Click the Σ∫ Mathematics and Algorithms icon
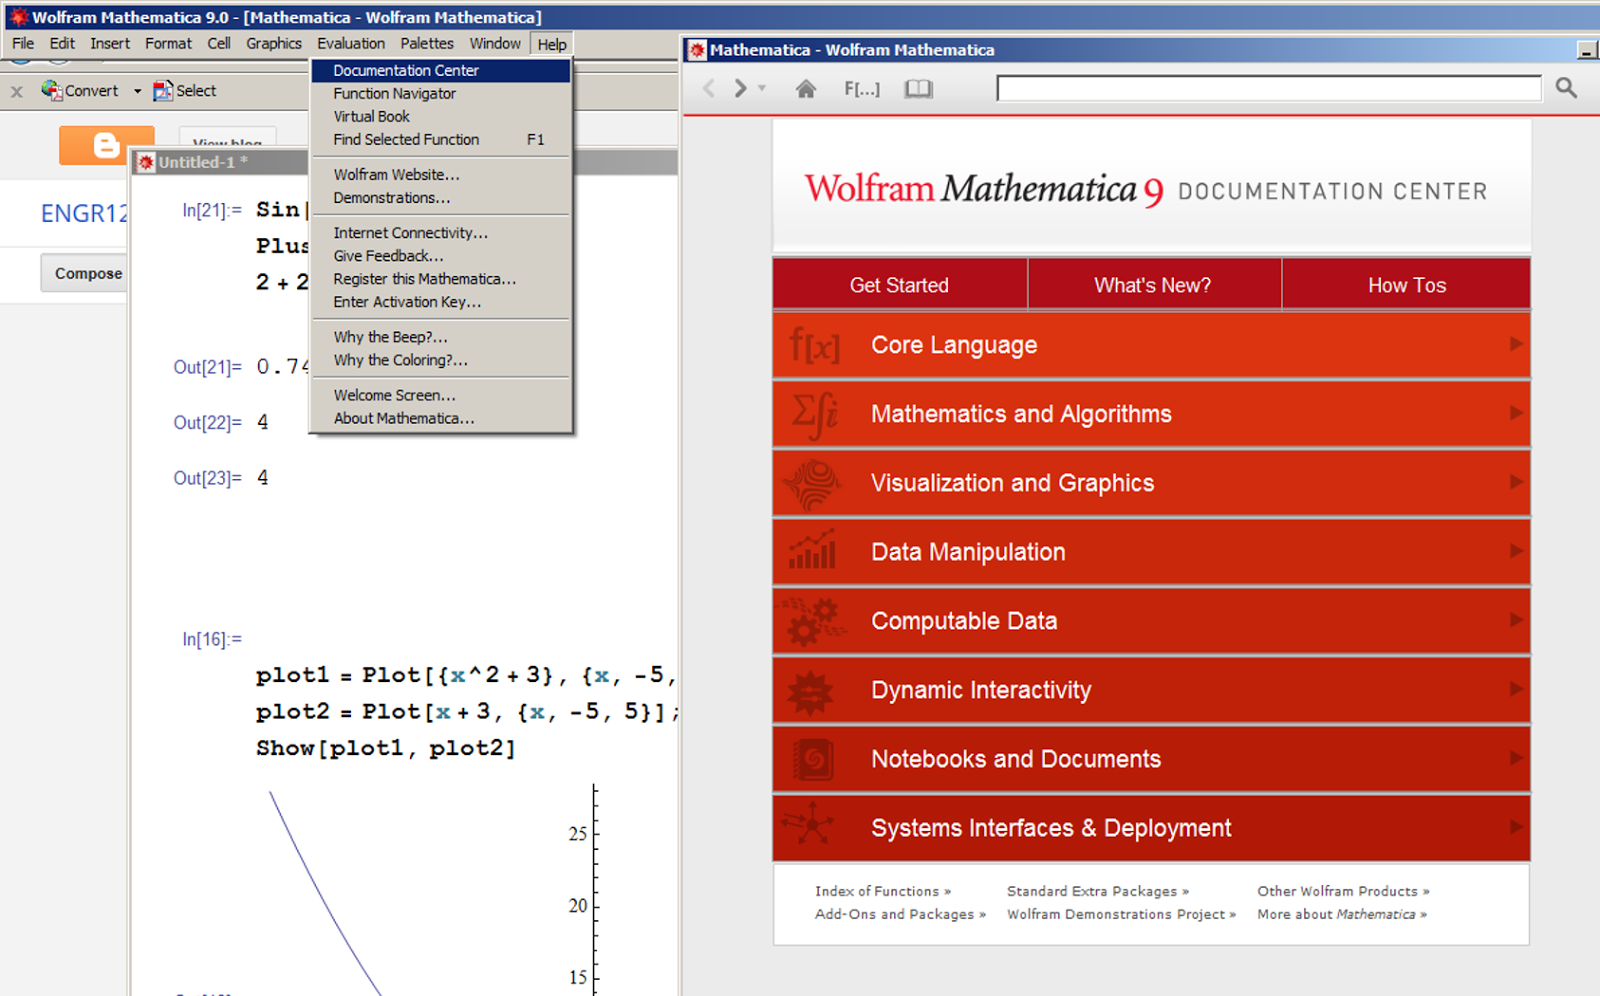The width and height of the screenshot is (1600, 996). tap(812, 413)
